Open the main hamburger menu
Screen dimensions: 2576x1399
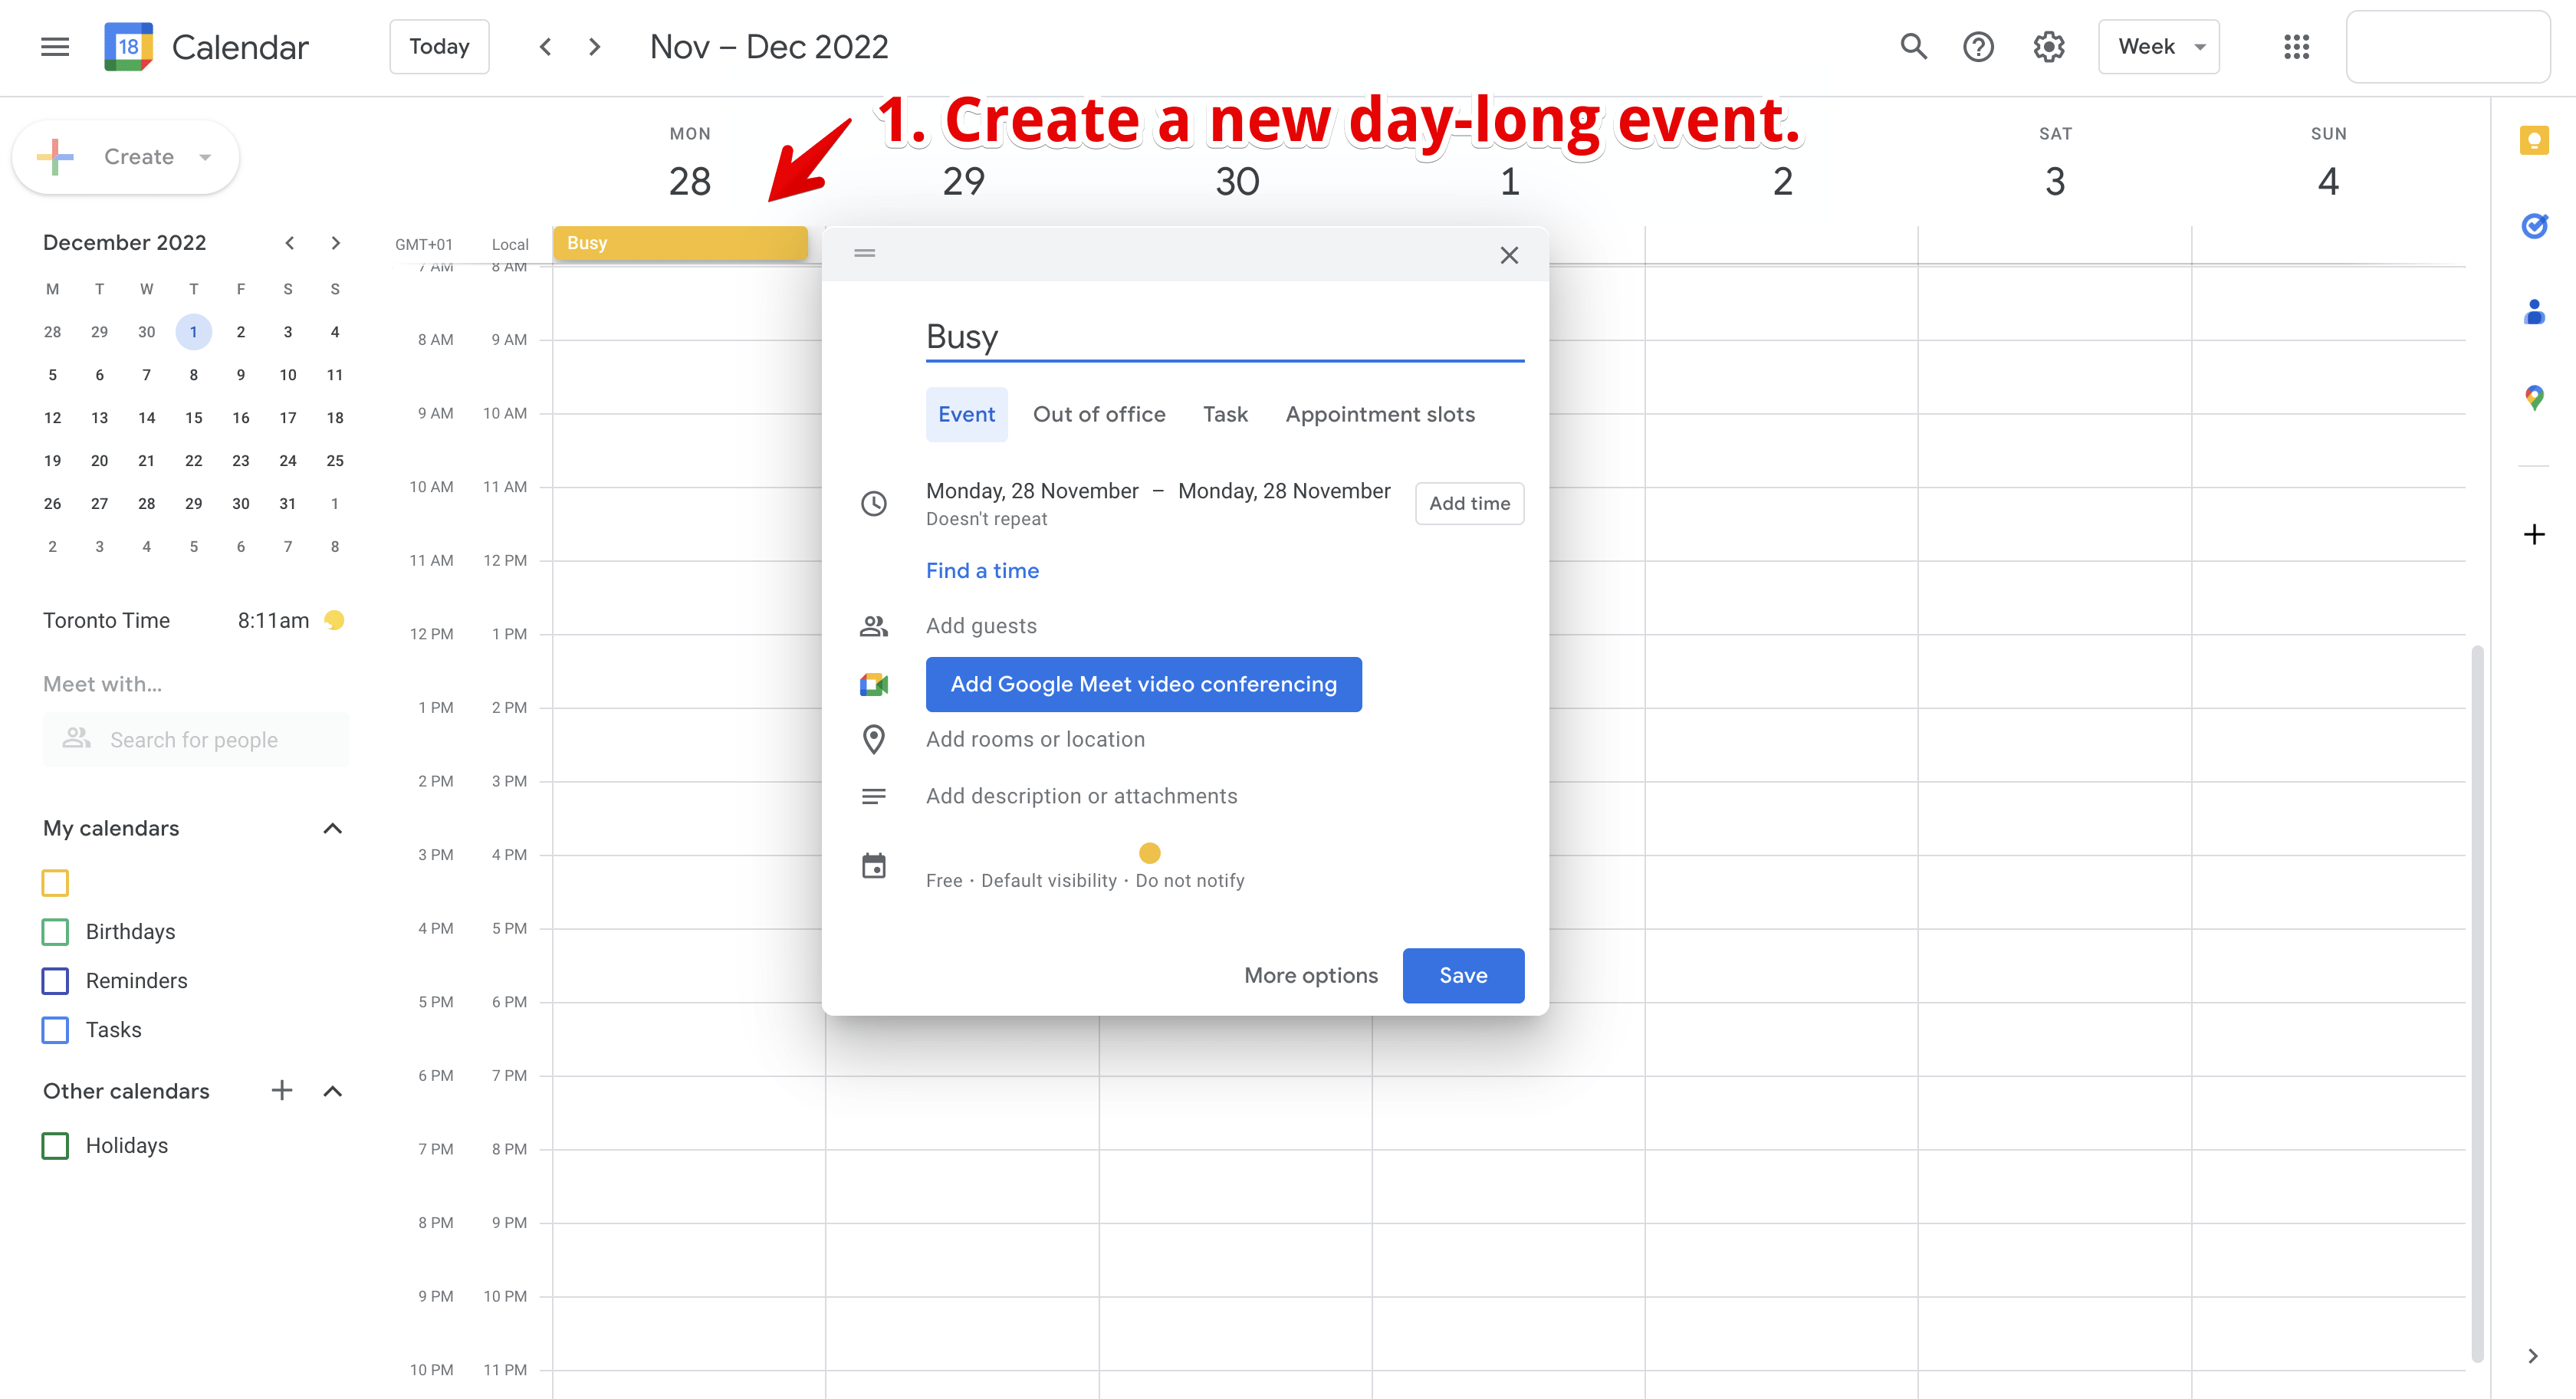tap(55, 46)
